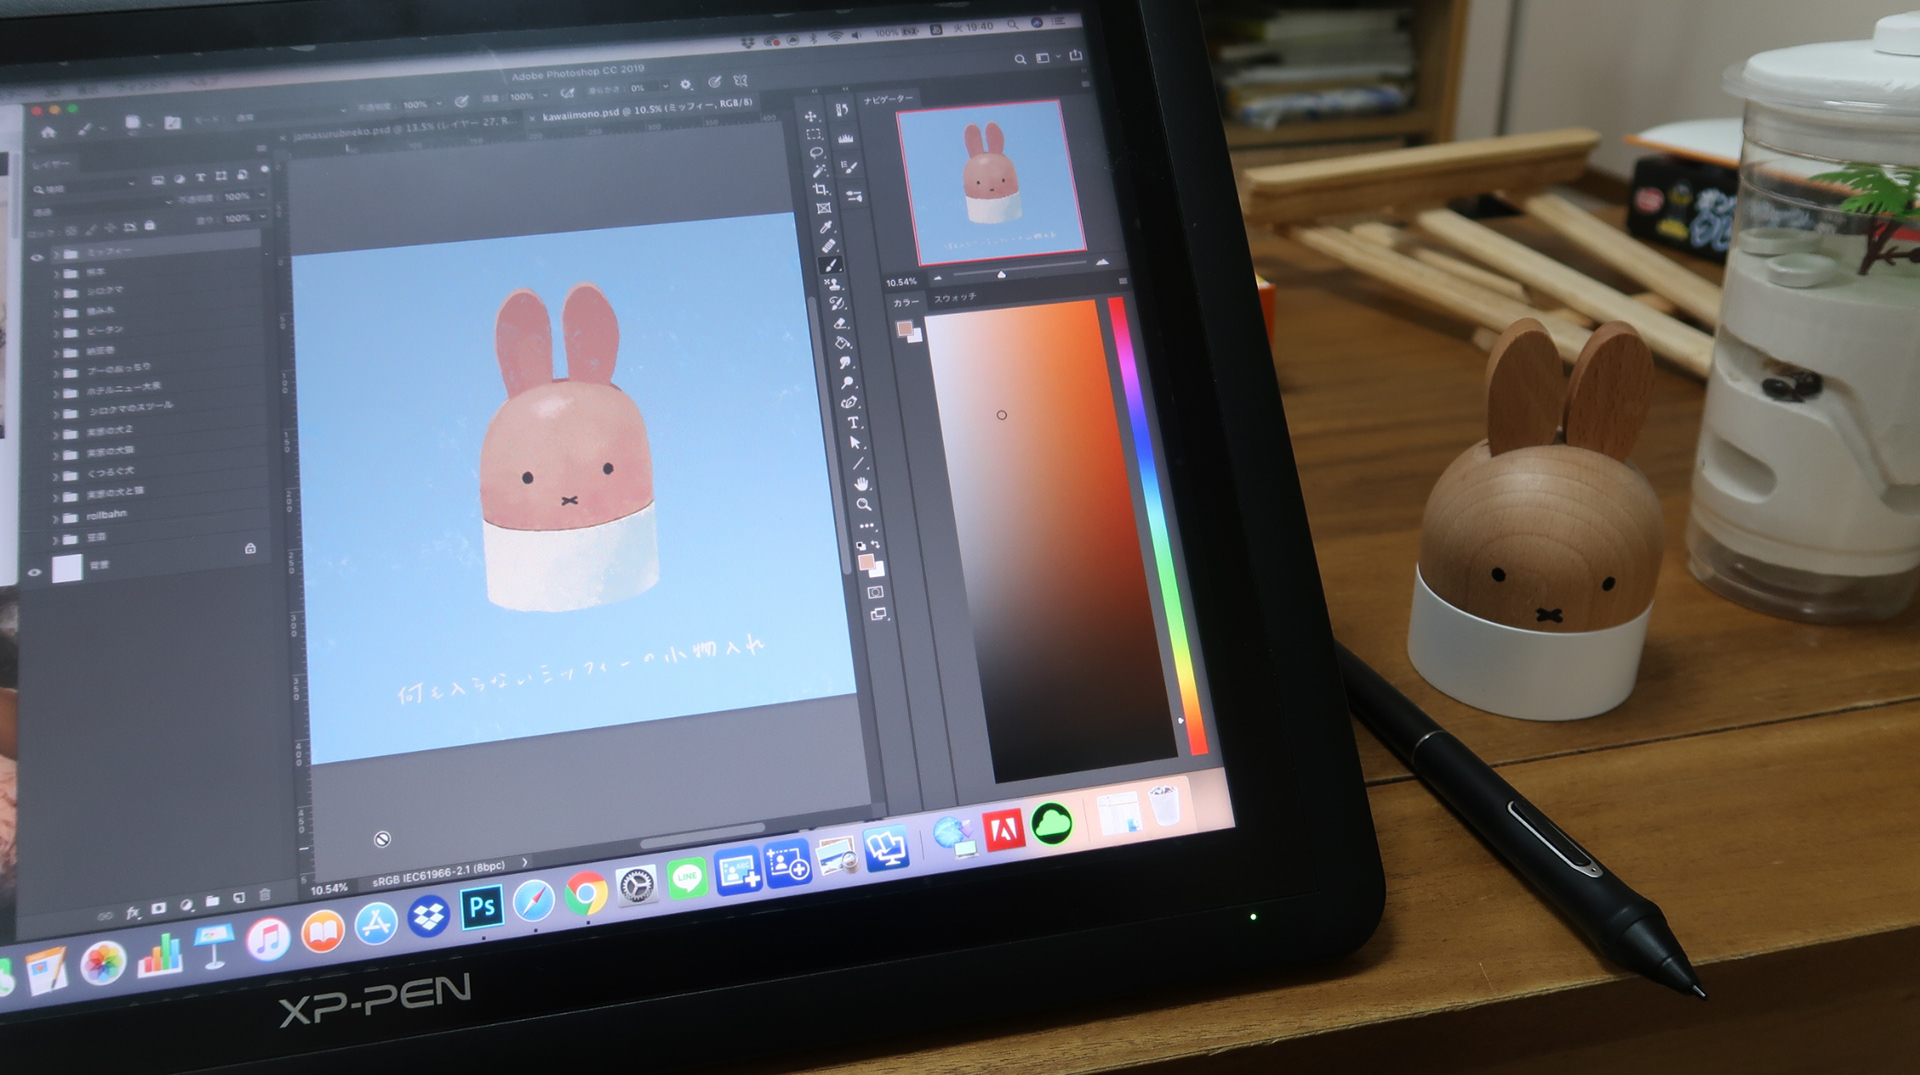Toggle type layer filter icon
The image size is (1920, 1075).
[x=200, y=177]
